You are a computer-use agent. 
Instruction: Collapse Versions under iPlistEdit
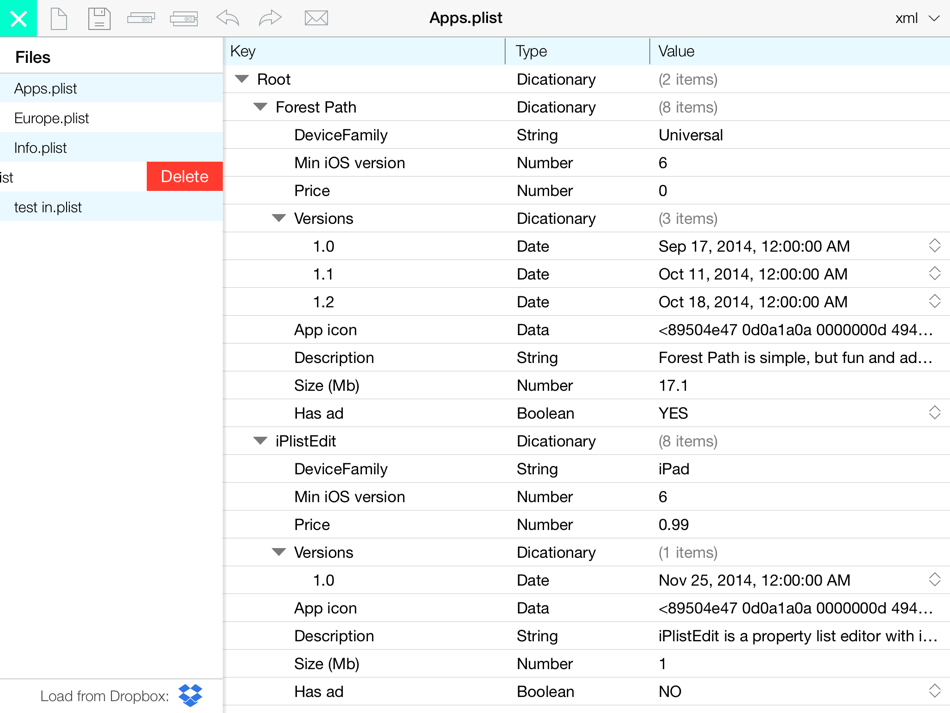279,552
